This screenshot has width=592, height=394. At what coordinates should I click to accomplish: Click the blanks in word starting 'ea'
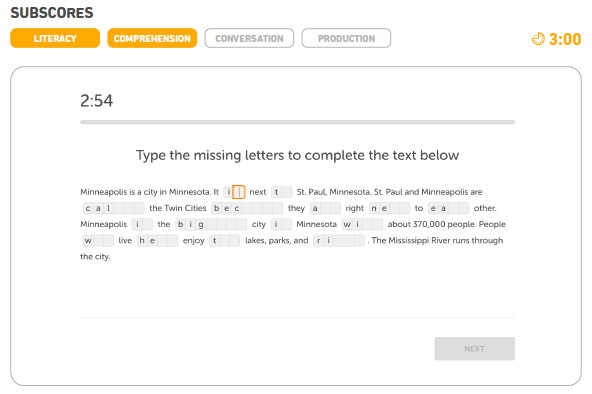(x=459, y=208)
